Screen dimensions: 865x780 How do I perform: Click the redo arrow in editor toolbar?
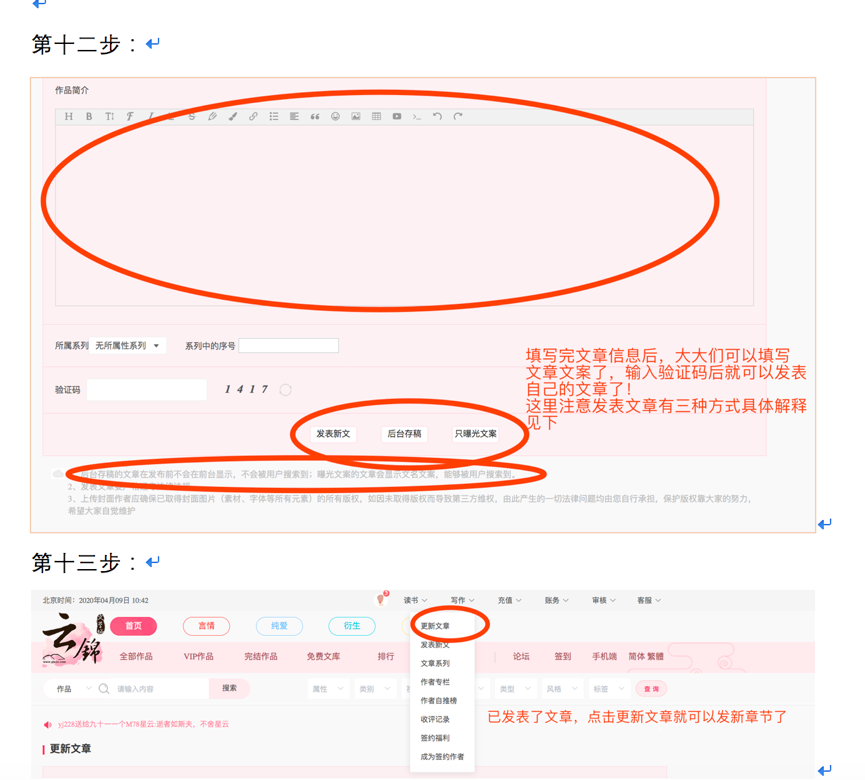click(458, 117)
